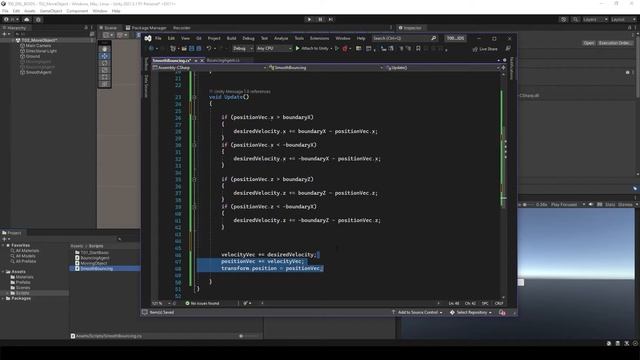Toggle Game view Gizmos button
640x360 pixels.
click(625, 204)
